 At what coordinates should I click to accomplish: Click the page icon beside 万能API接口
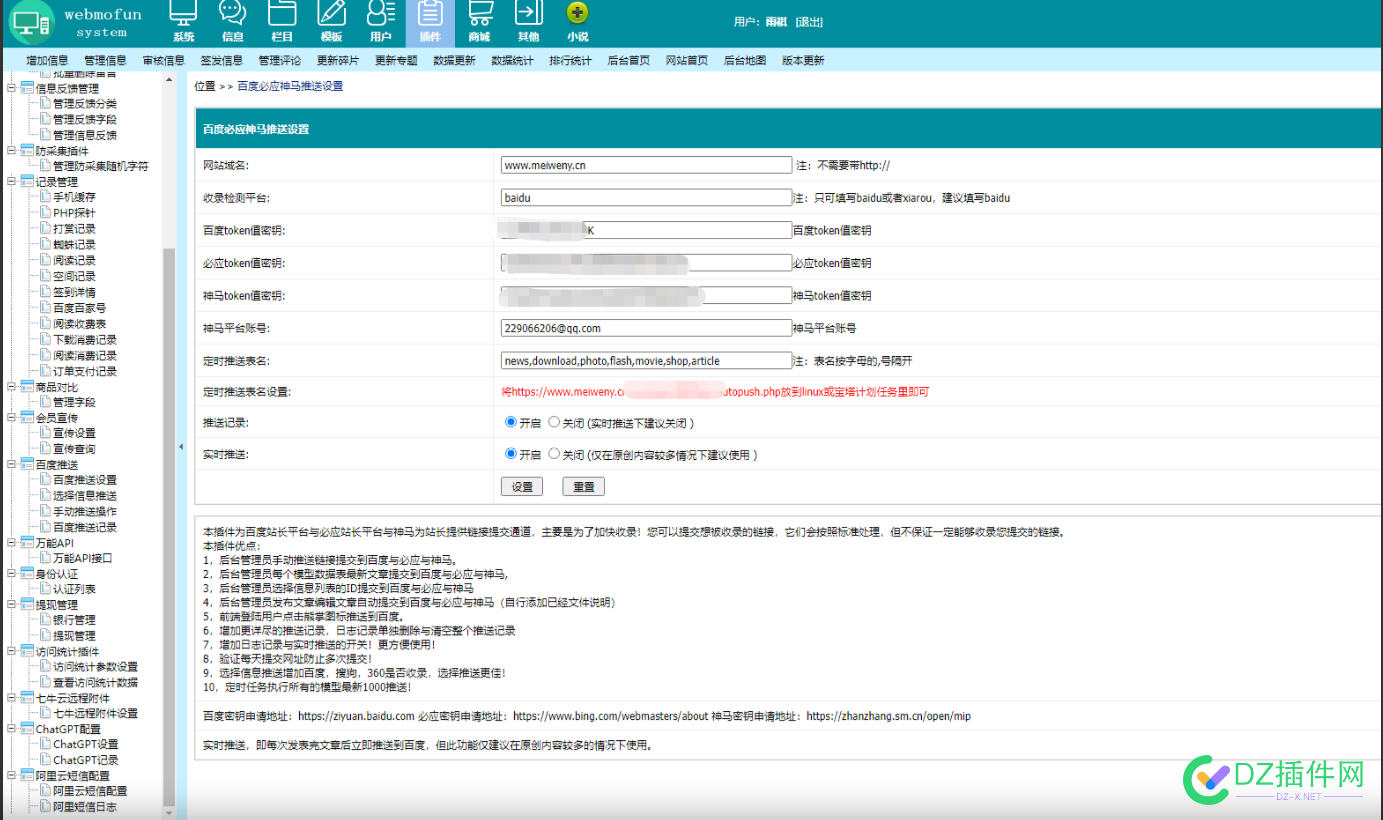tap(45, 558)
